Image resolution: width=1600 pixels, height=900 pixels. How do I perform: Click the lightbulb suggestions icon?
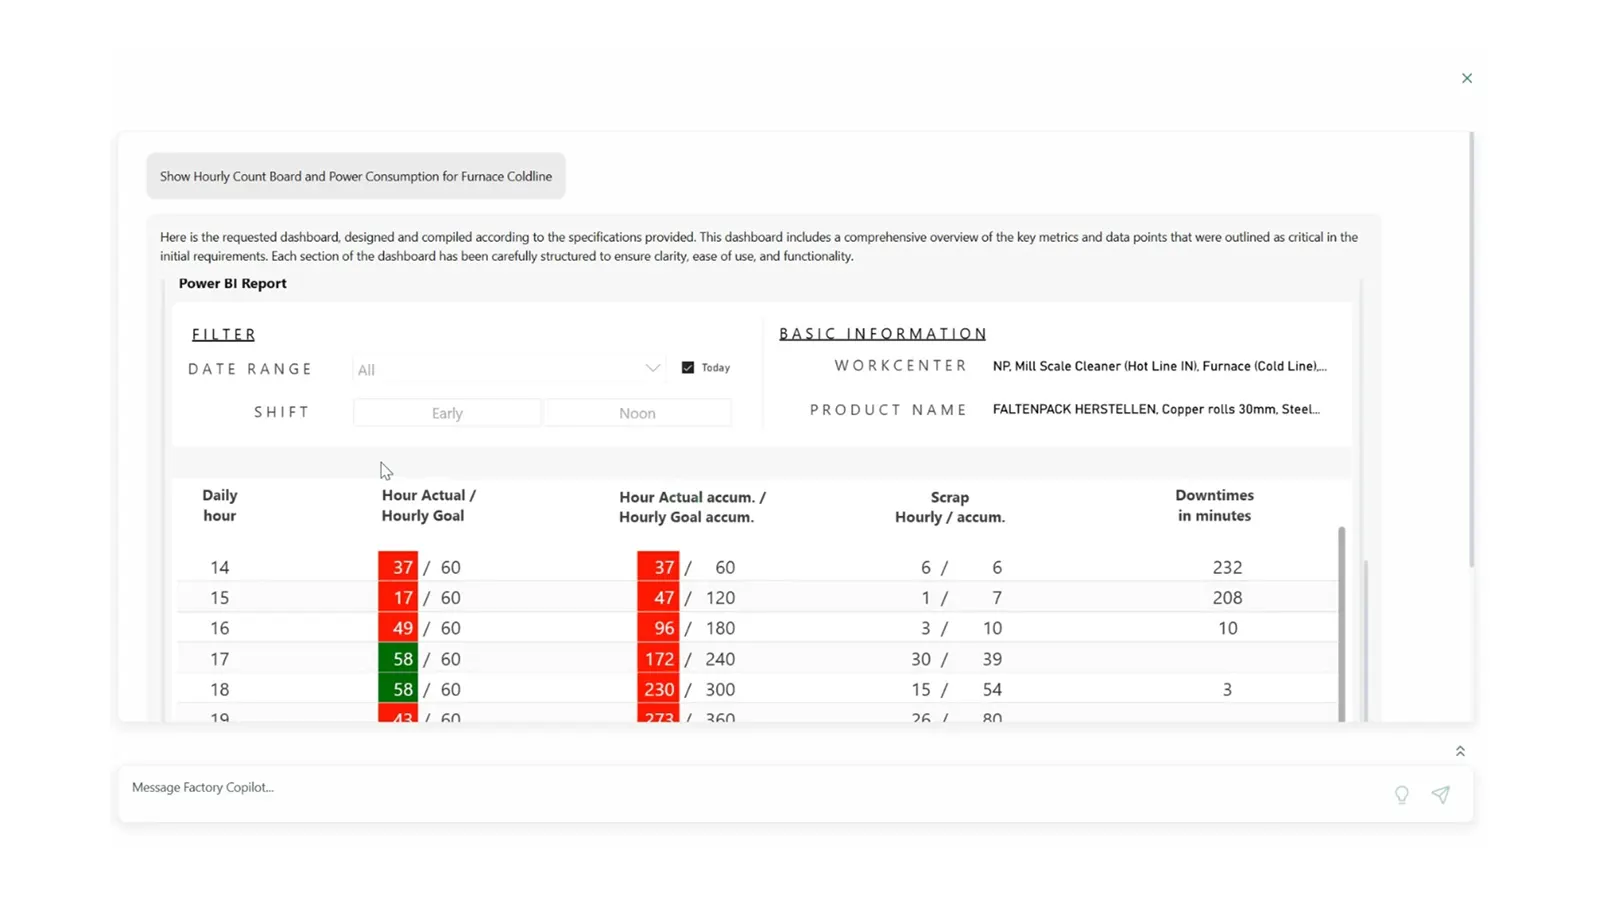pos(1402,795)
